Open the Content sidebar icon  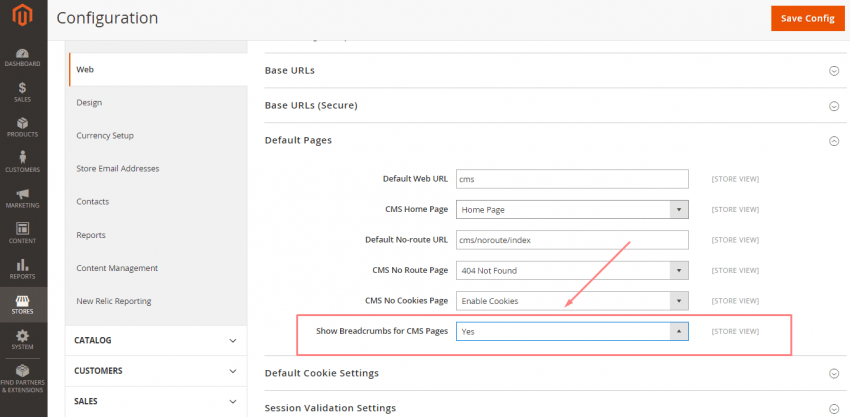coord(23,234)
